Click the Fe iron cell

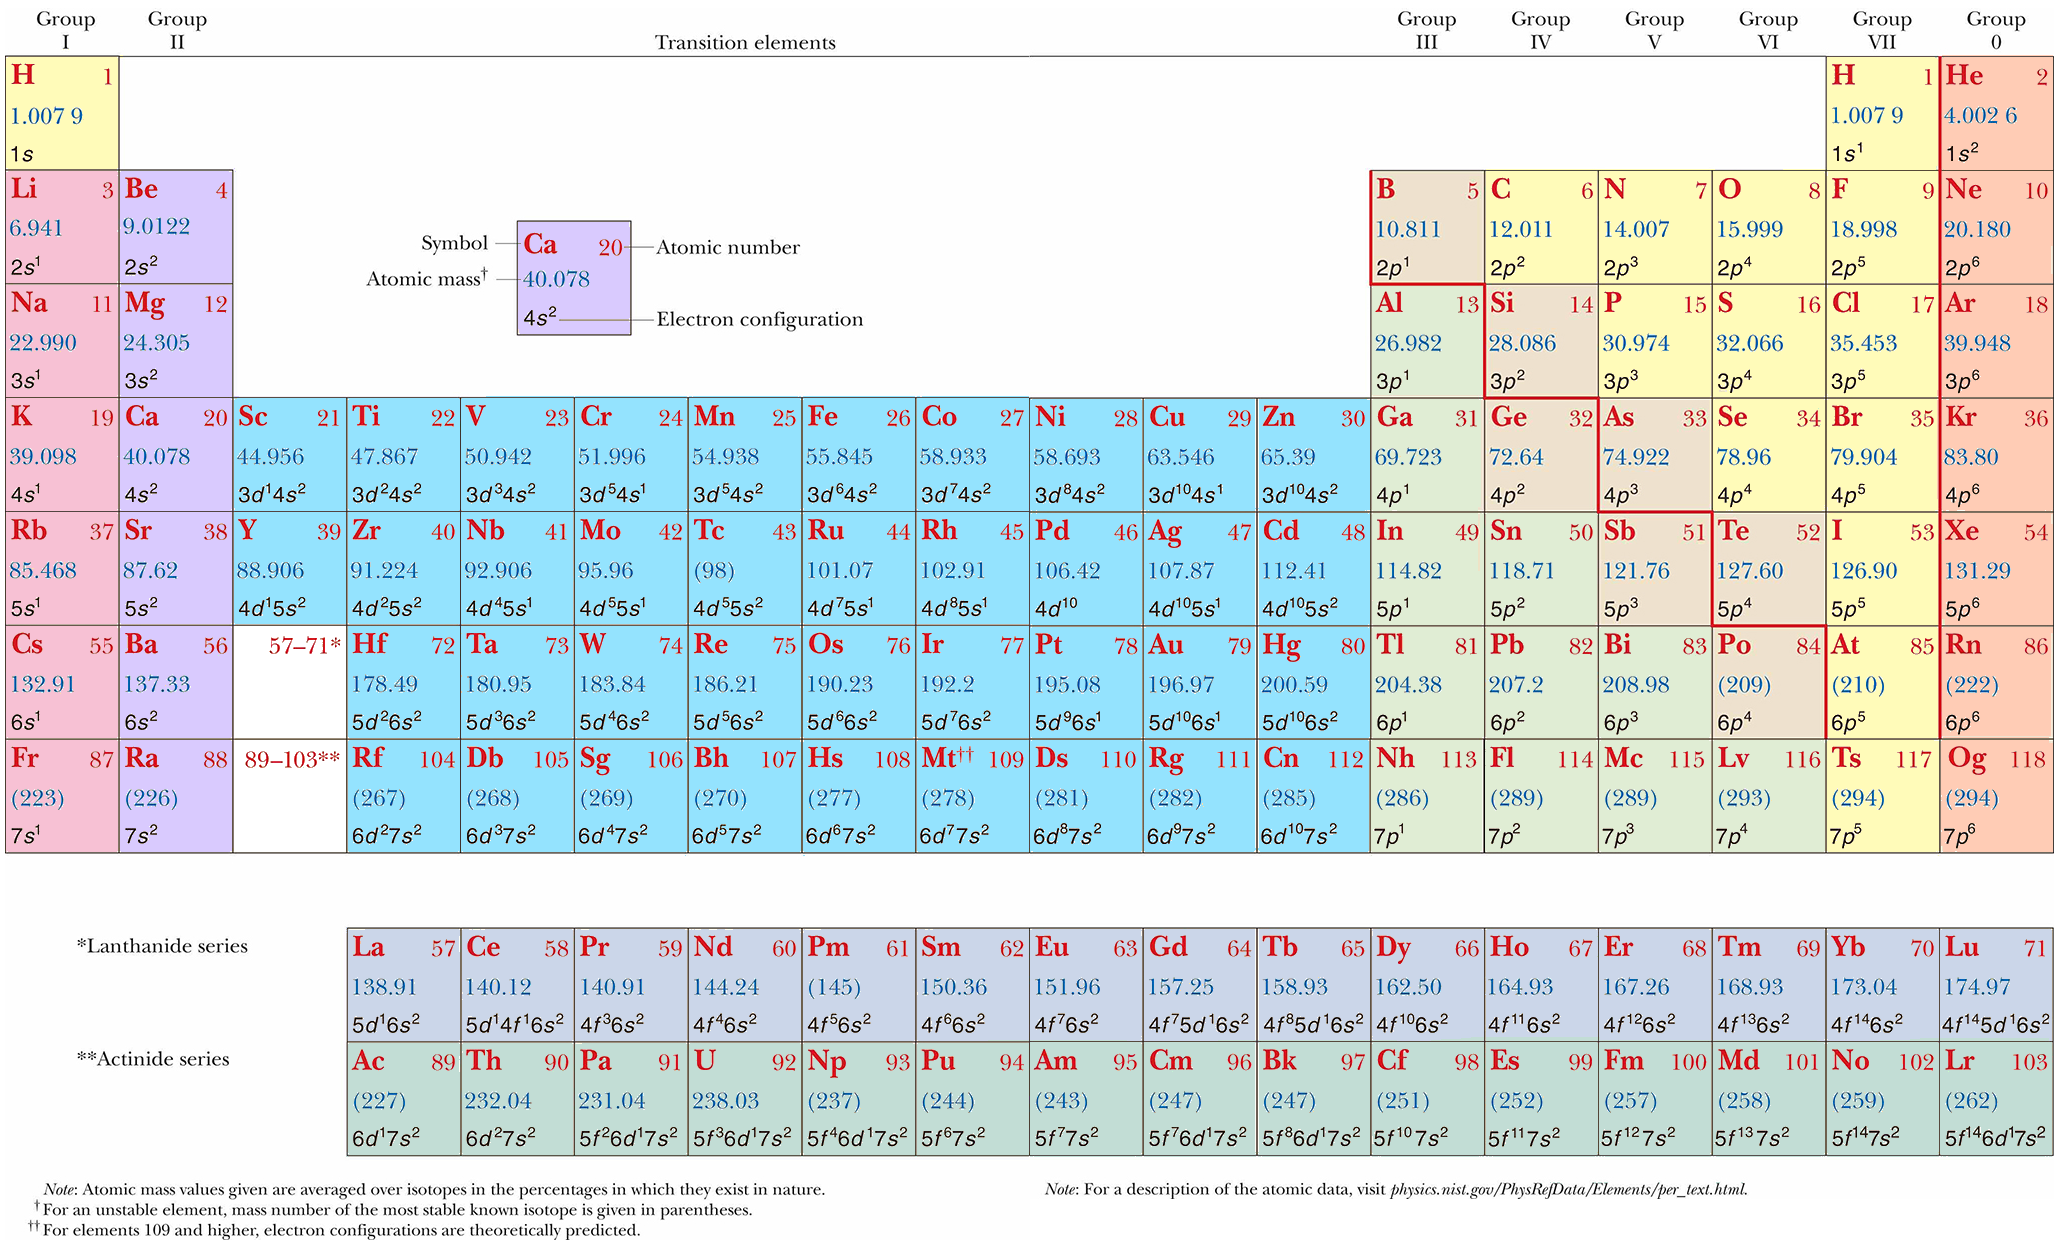[x=859, y=455]
